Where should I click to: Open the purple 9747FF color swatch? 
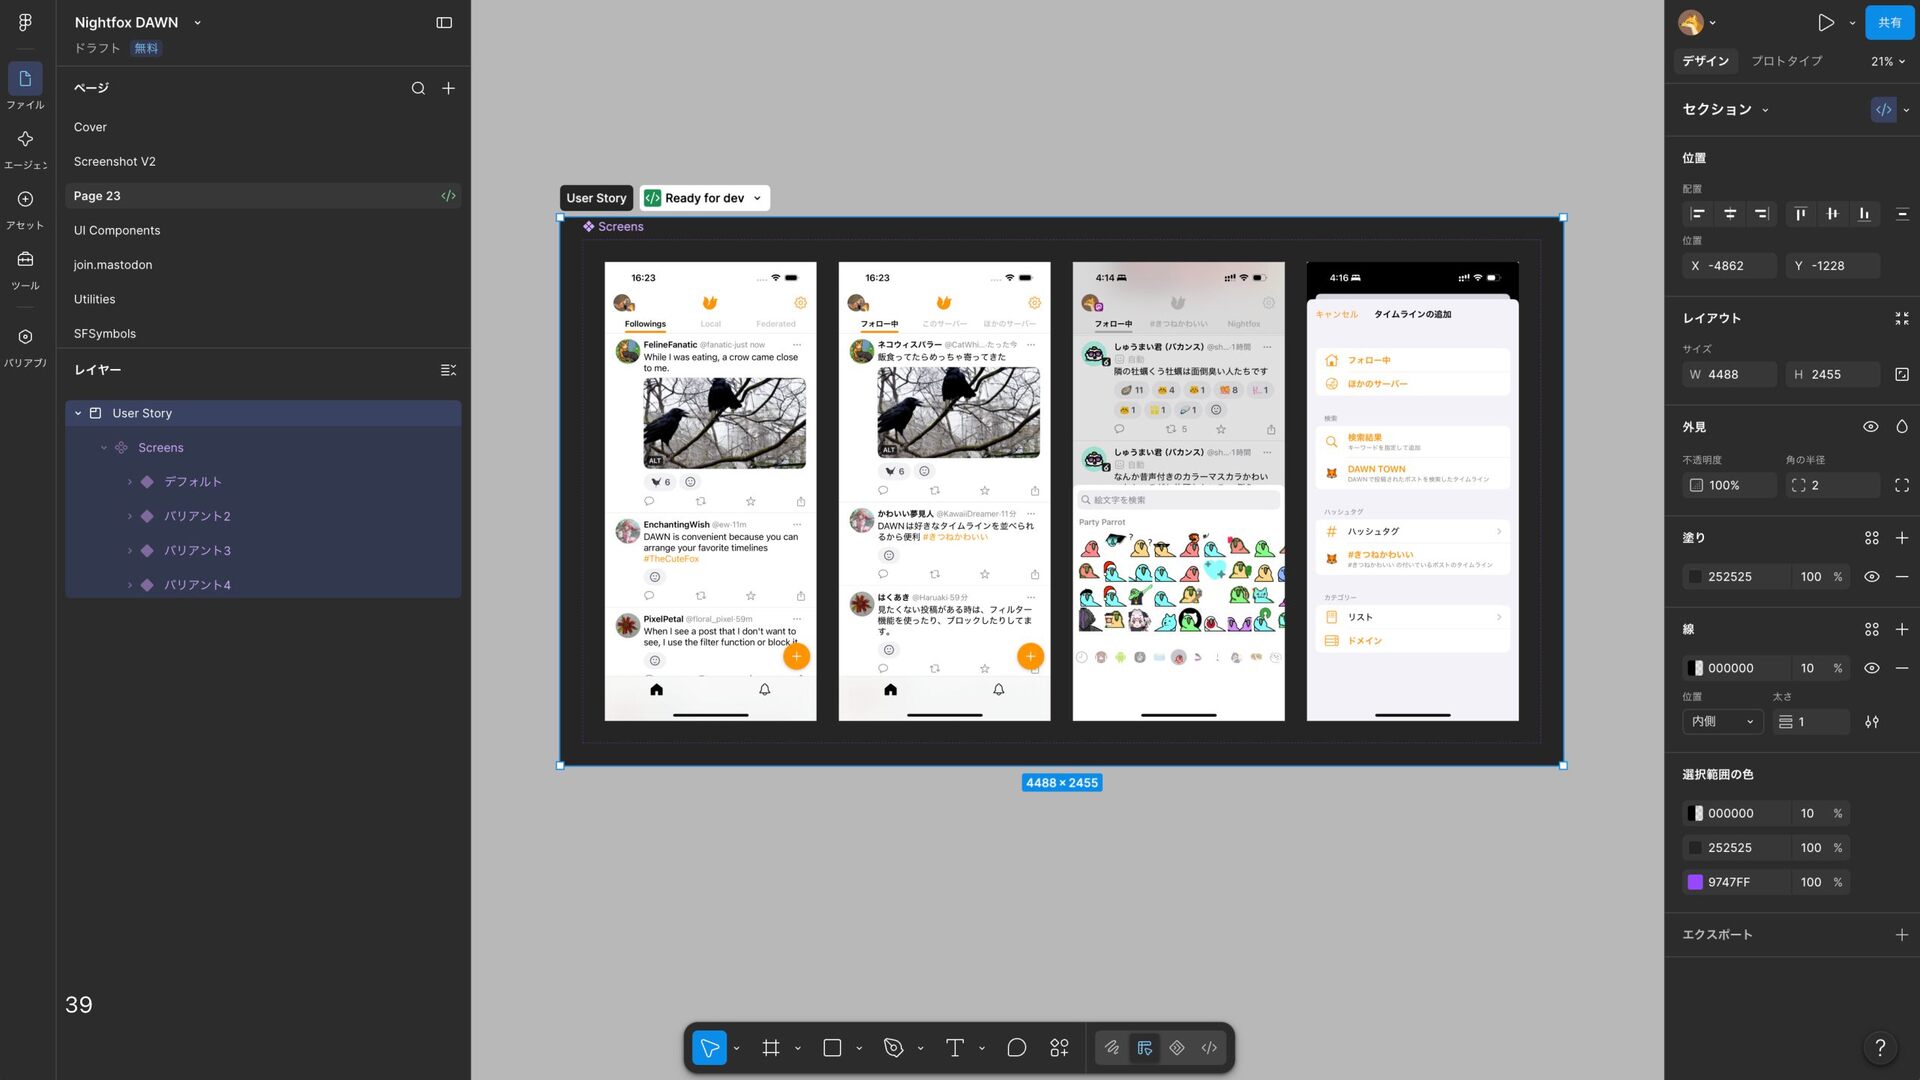1695,882
